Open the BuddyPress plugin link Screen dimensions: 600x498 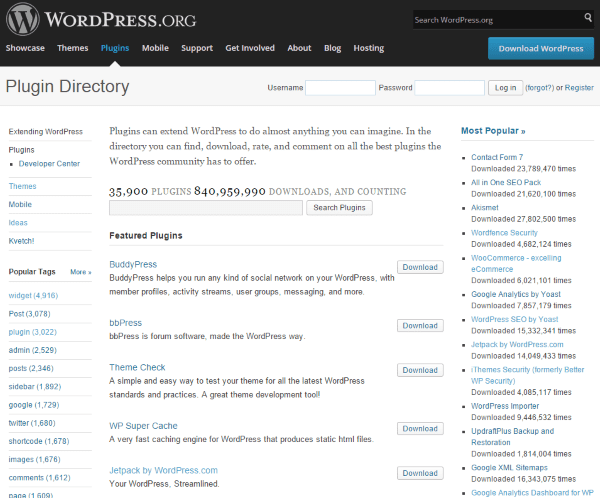click(133, 265)
